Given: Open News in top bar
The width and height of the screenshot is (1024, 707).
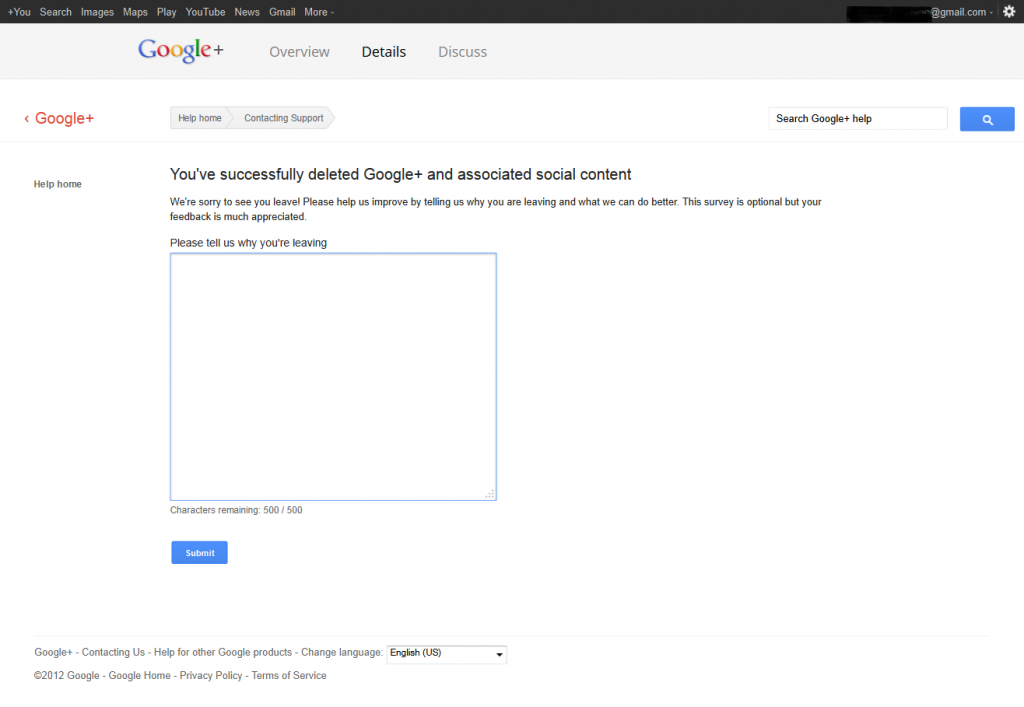Looking at the screenshot, I should [247, 12].
